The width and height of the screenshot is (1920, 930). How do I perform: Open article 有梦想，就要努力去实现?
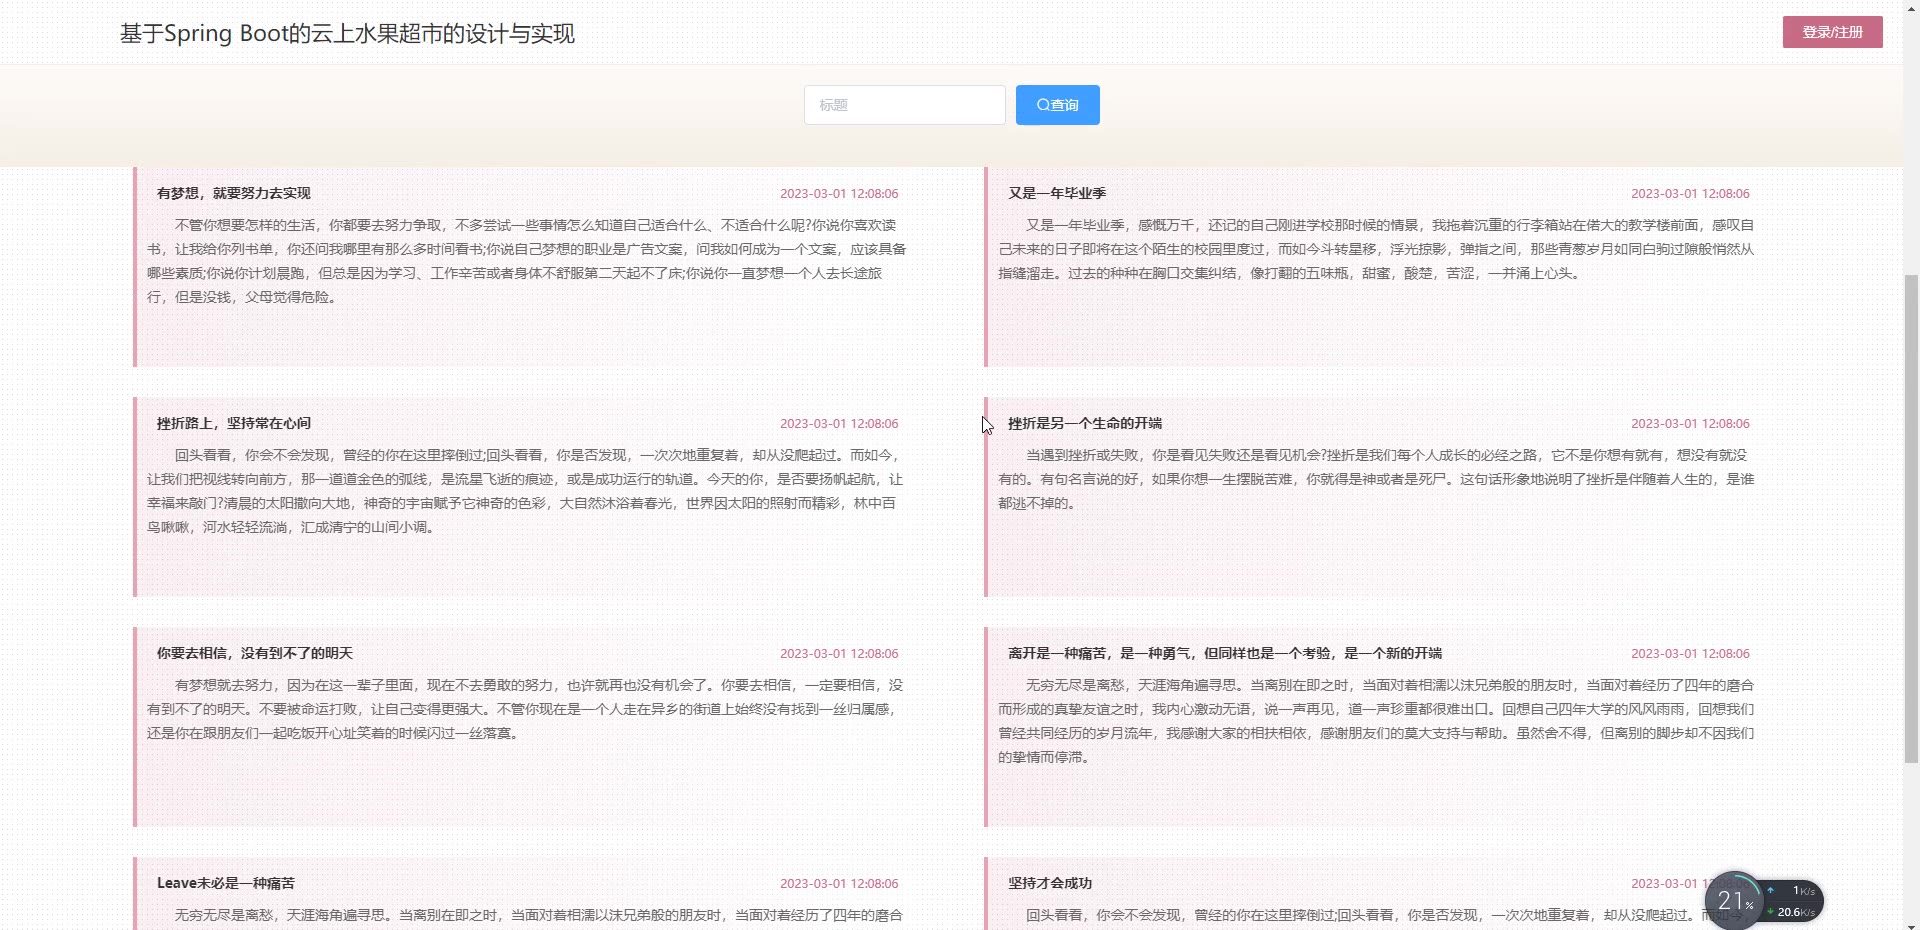point(234,193)
